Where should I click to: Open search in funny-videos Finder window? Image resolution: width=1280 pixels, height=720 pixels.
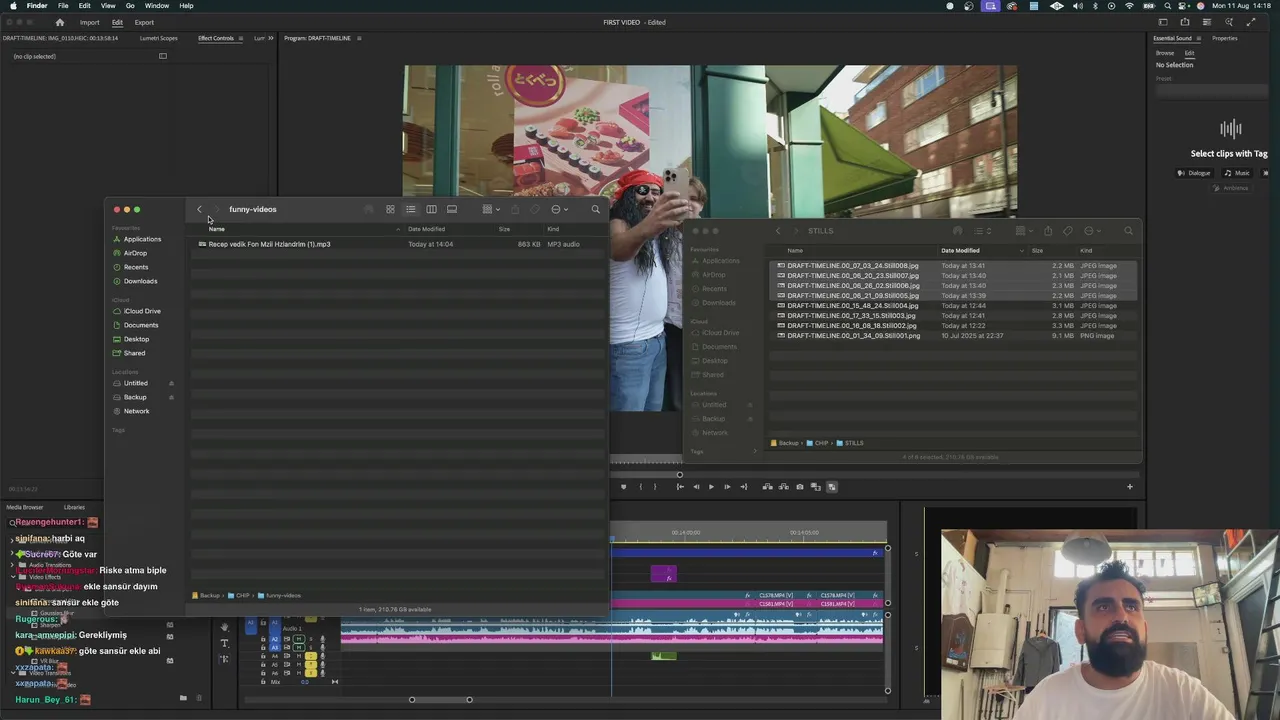click(x=595, y=209)
